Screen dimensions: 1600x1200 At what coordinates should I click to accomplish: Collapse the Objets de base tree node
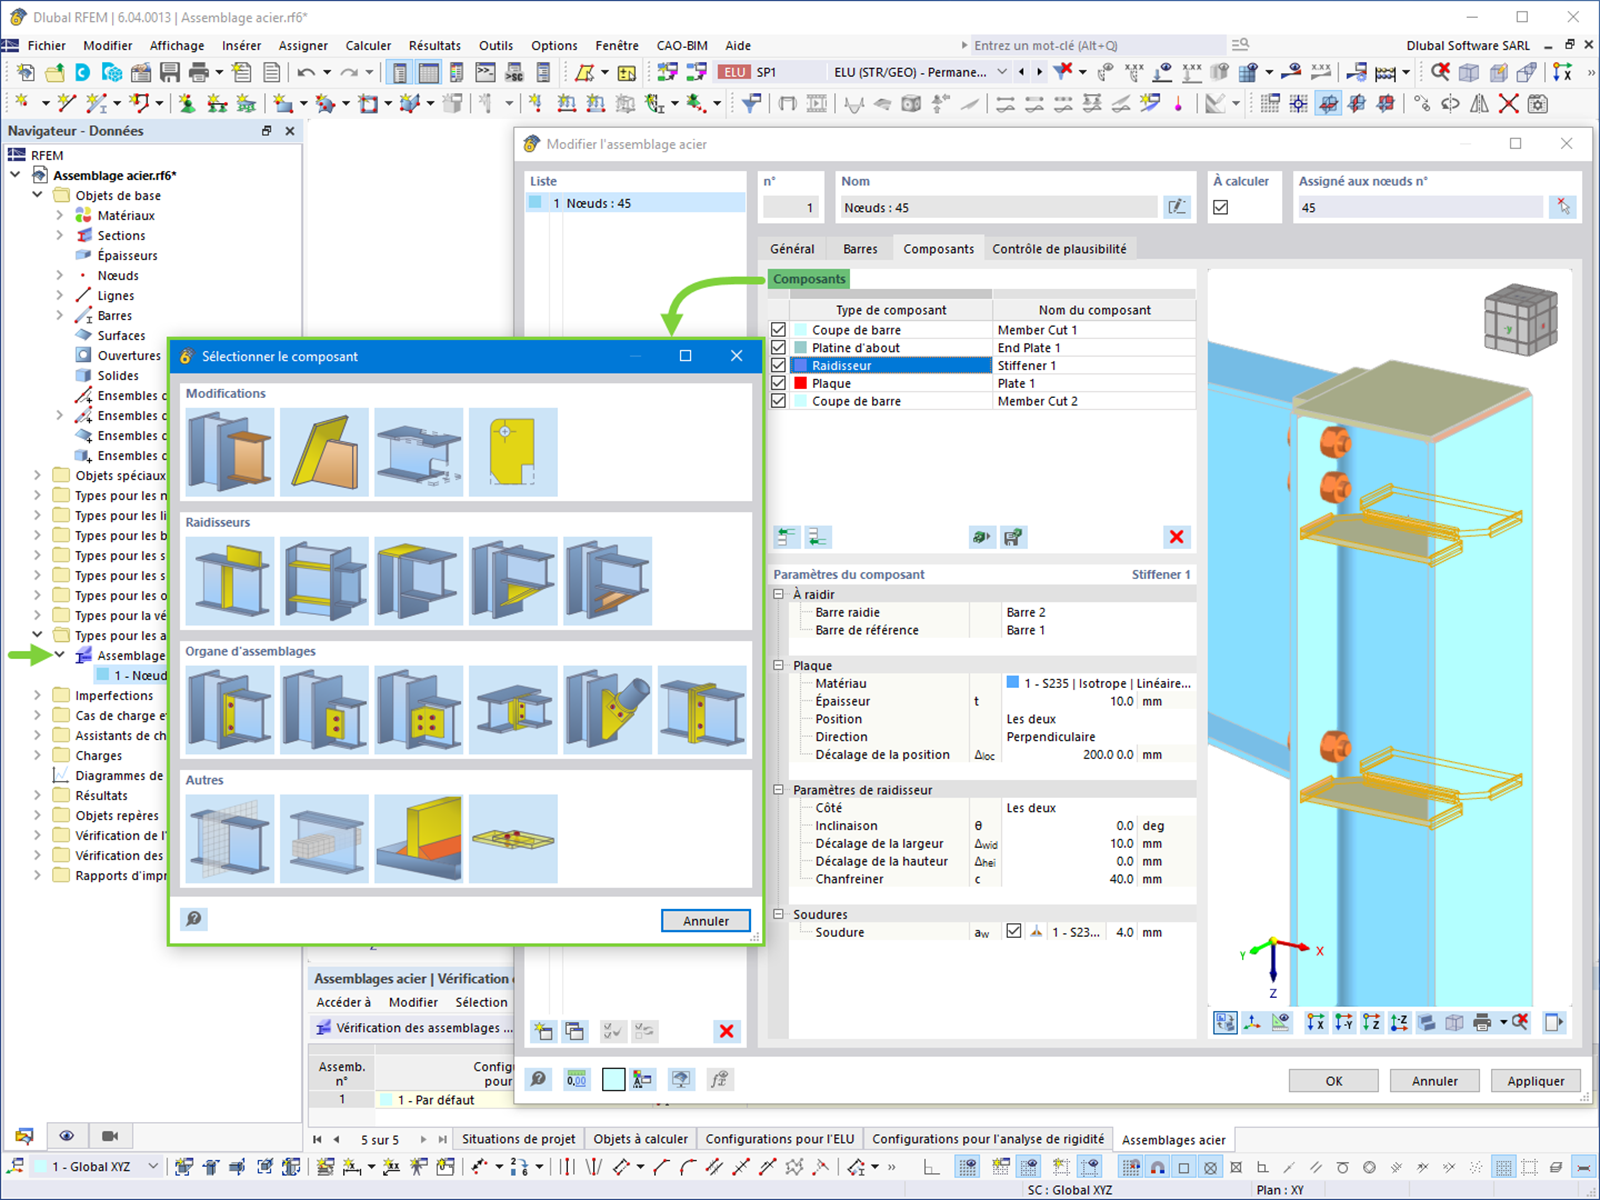[38, 195]
